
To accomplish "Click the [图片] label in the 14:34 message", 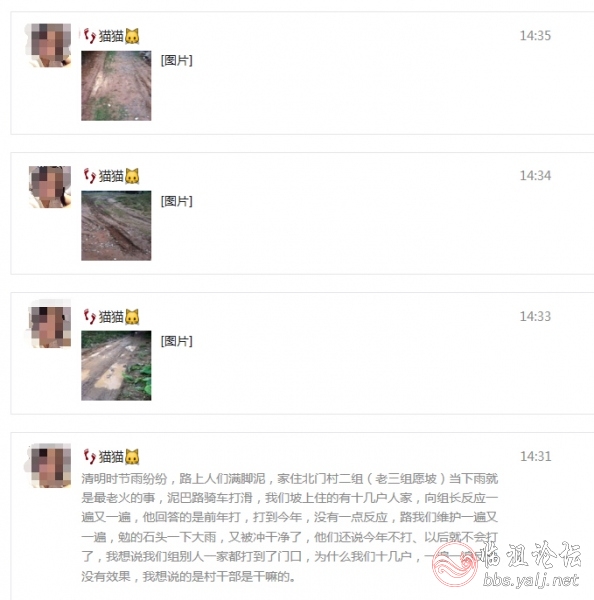I will (x=176, y=201).
